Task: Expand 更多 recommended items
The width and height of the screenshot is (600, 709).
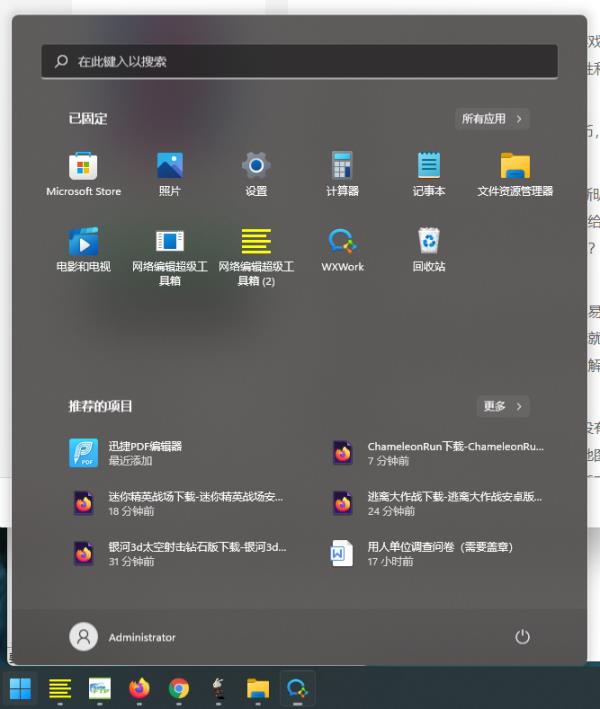Action: pyautogui.click(x=503, y=407)
